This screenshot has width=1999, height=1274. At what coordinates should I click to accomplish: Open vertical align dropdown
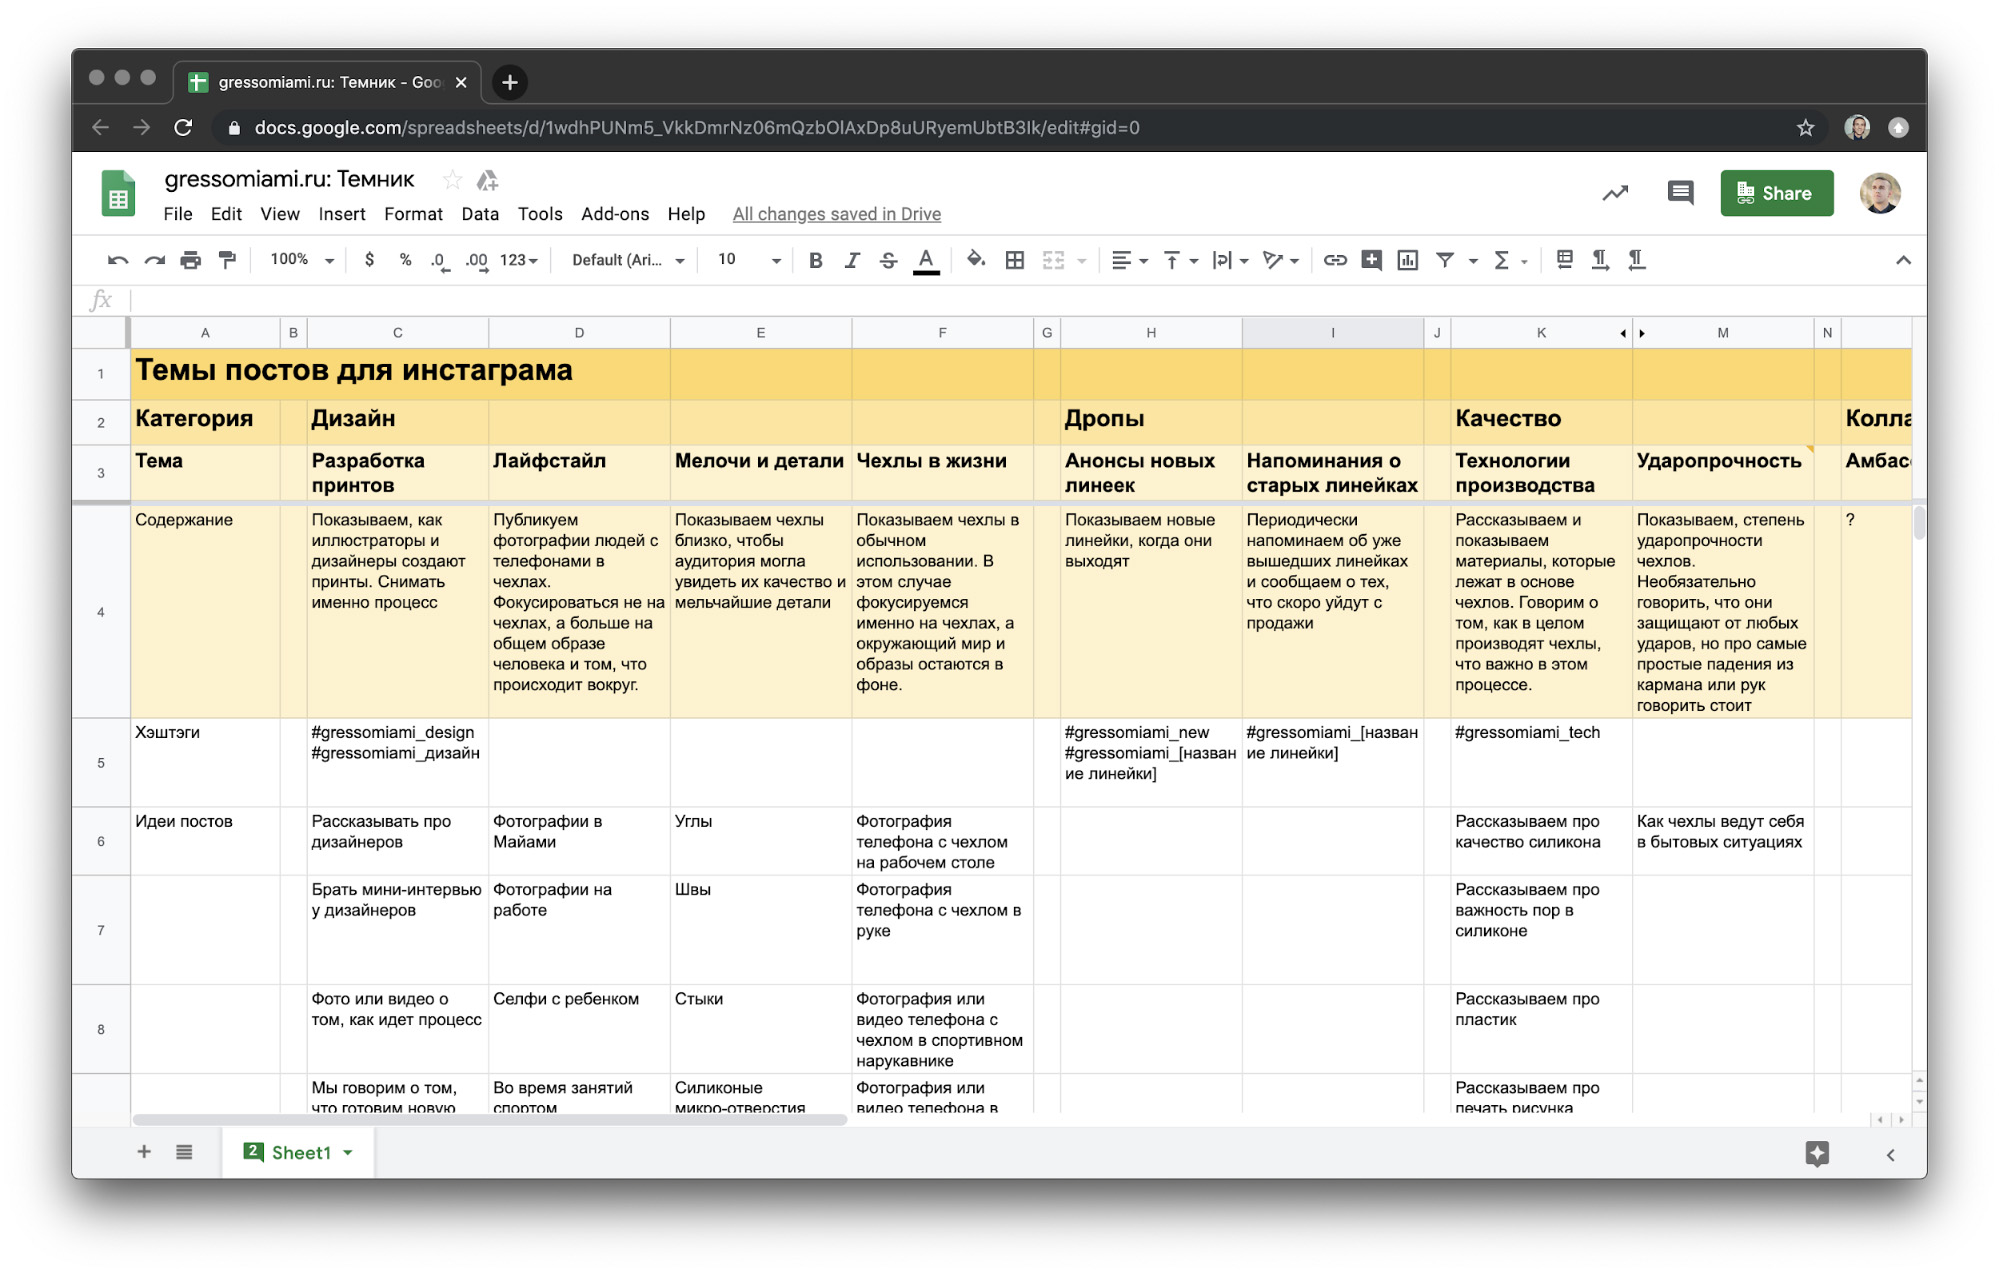tap(1180, 260)
